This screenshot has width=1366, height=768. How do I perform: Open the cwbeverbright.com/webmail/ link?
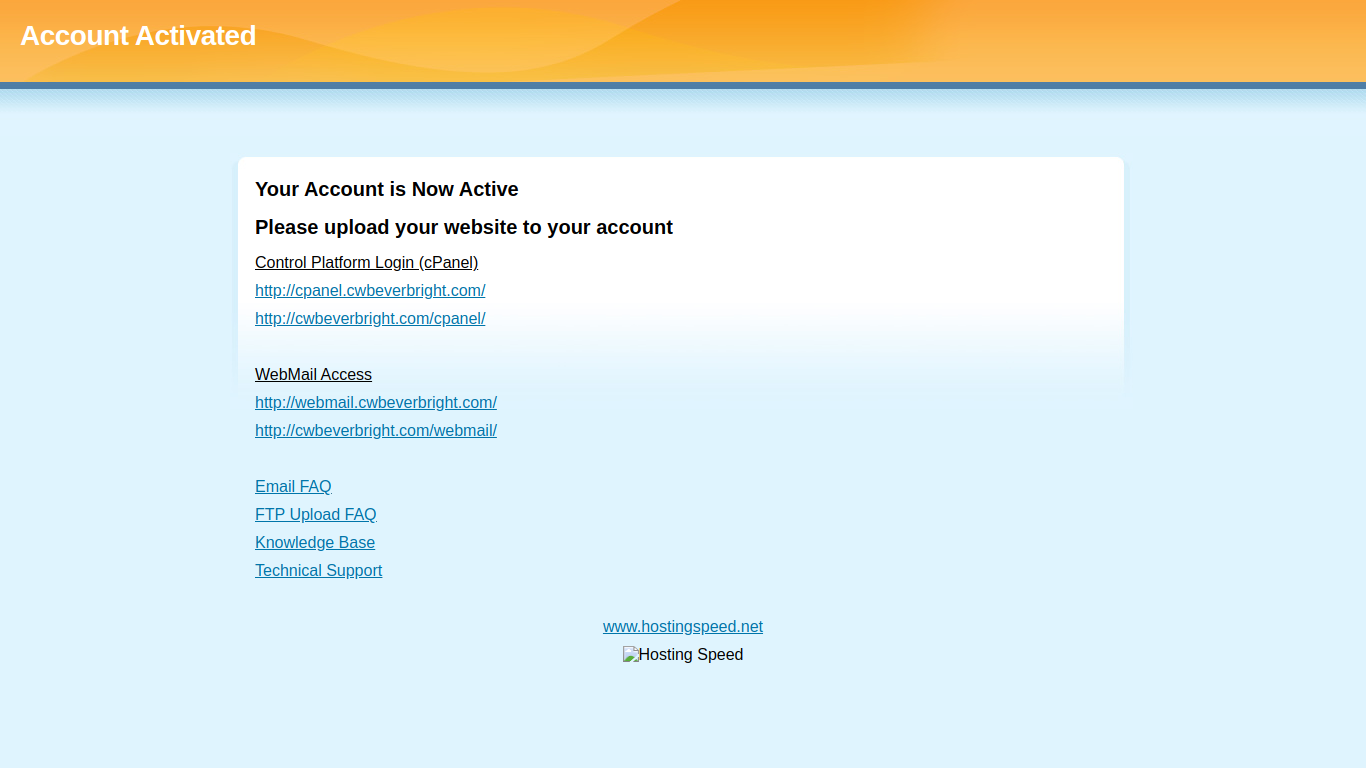(x=376, y=431)
